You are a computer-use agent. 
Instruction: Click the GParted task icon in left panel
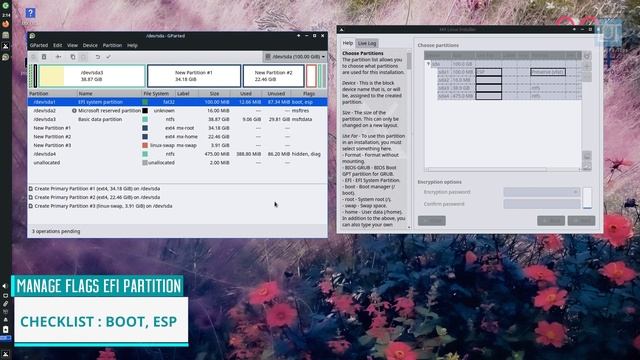click(x=5, y=58)
